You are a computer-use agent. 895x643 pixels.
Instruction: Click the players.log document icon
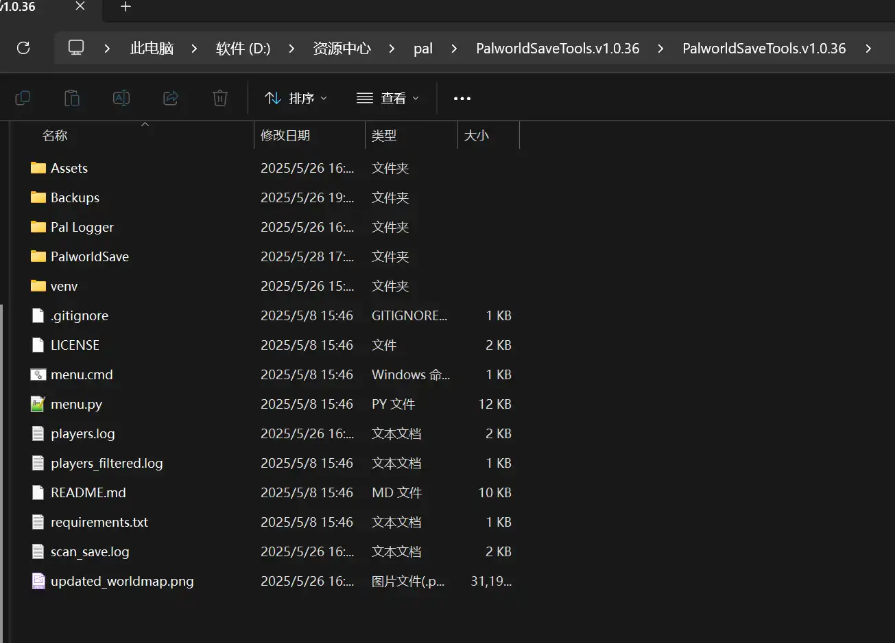coord(38,434)
